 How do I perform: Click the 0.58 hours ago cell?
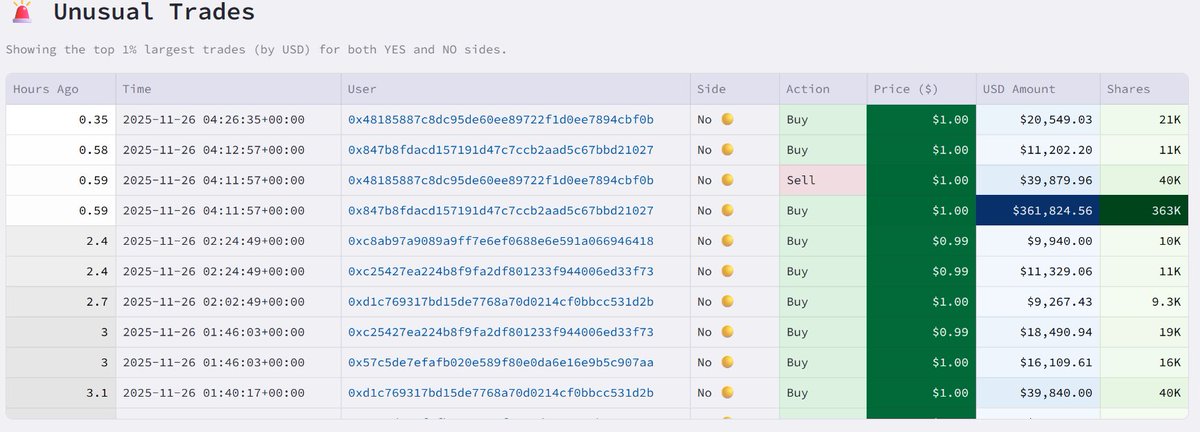point(60,150)
